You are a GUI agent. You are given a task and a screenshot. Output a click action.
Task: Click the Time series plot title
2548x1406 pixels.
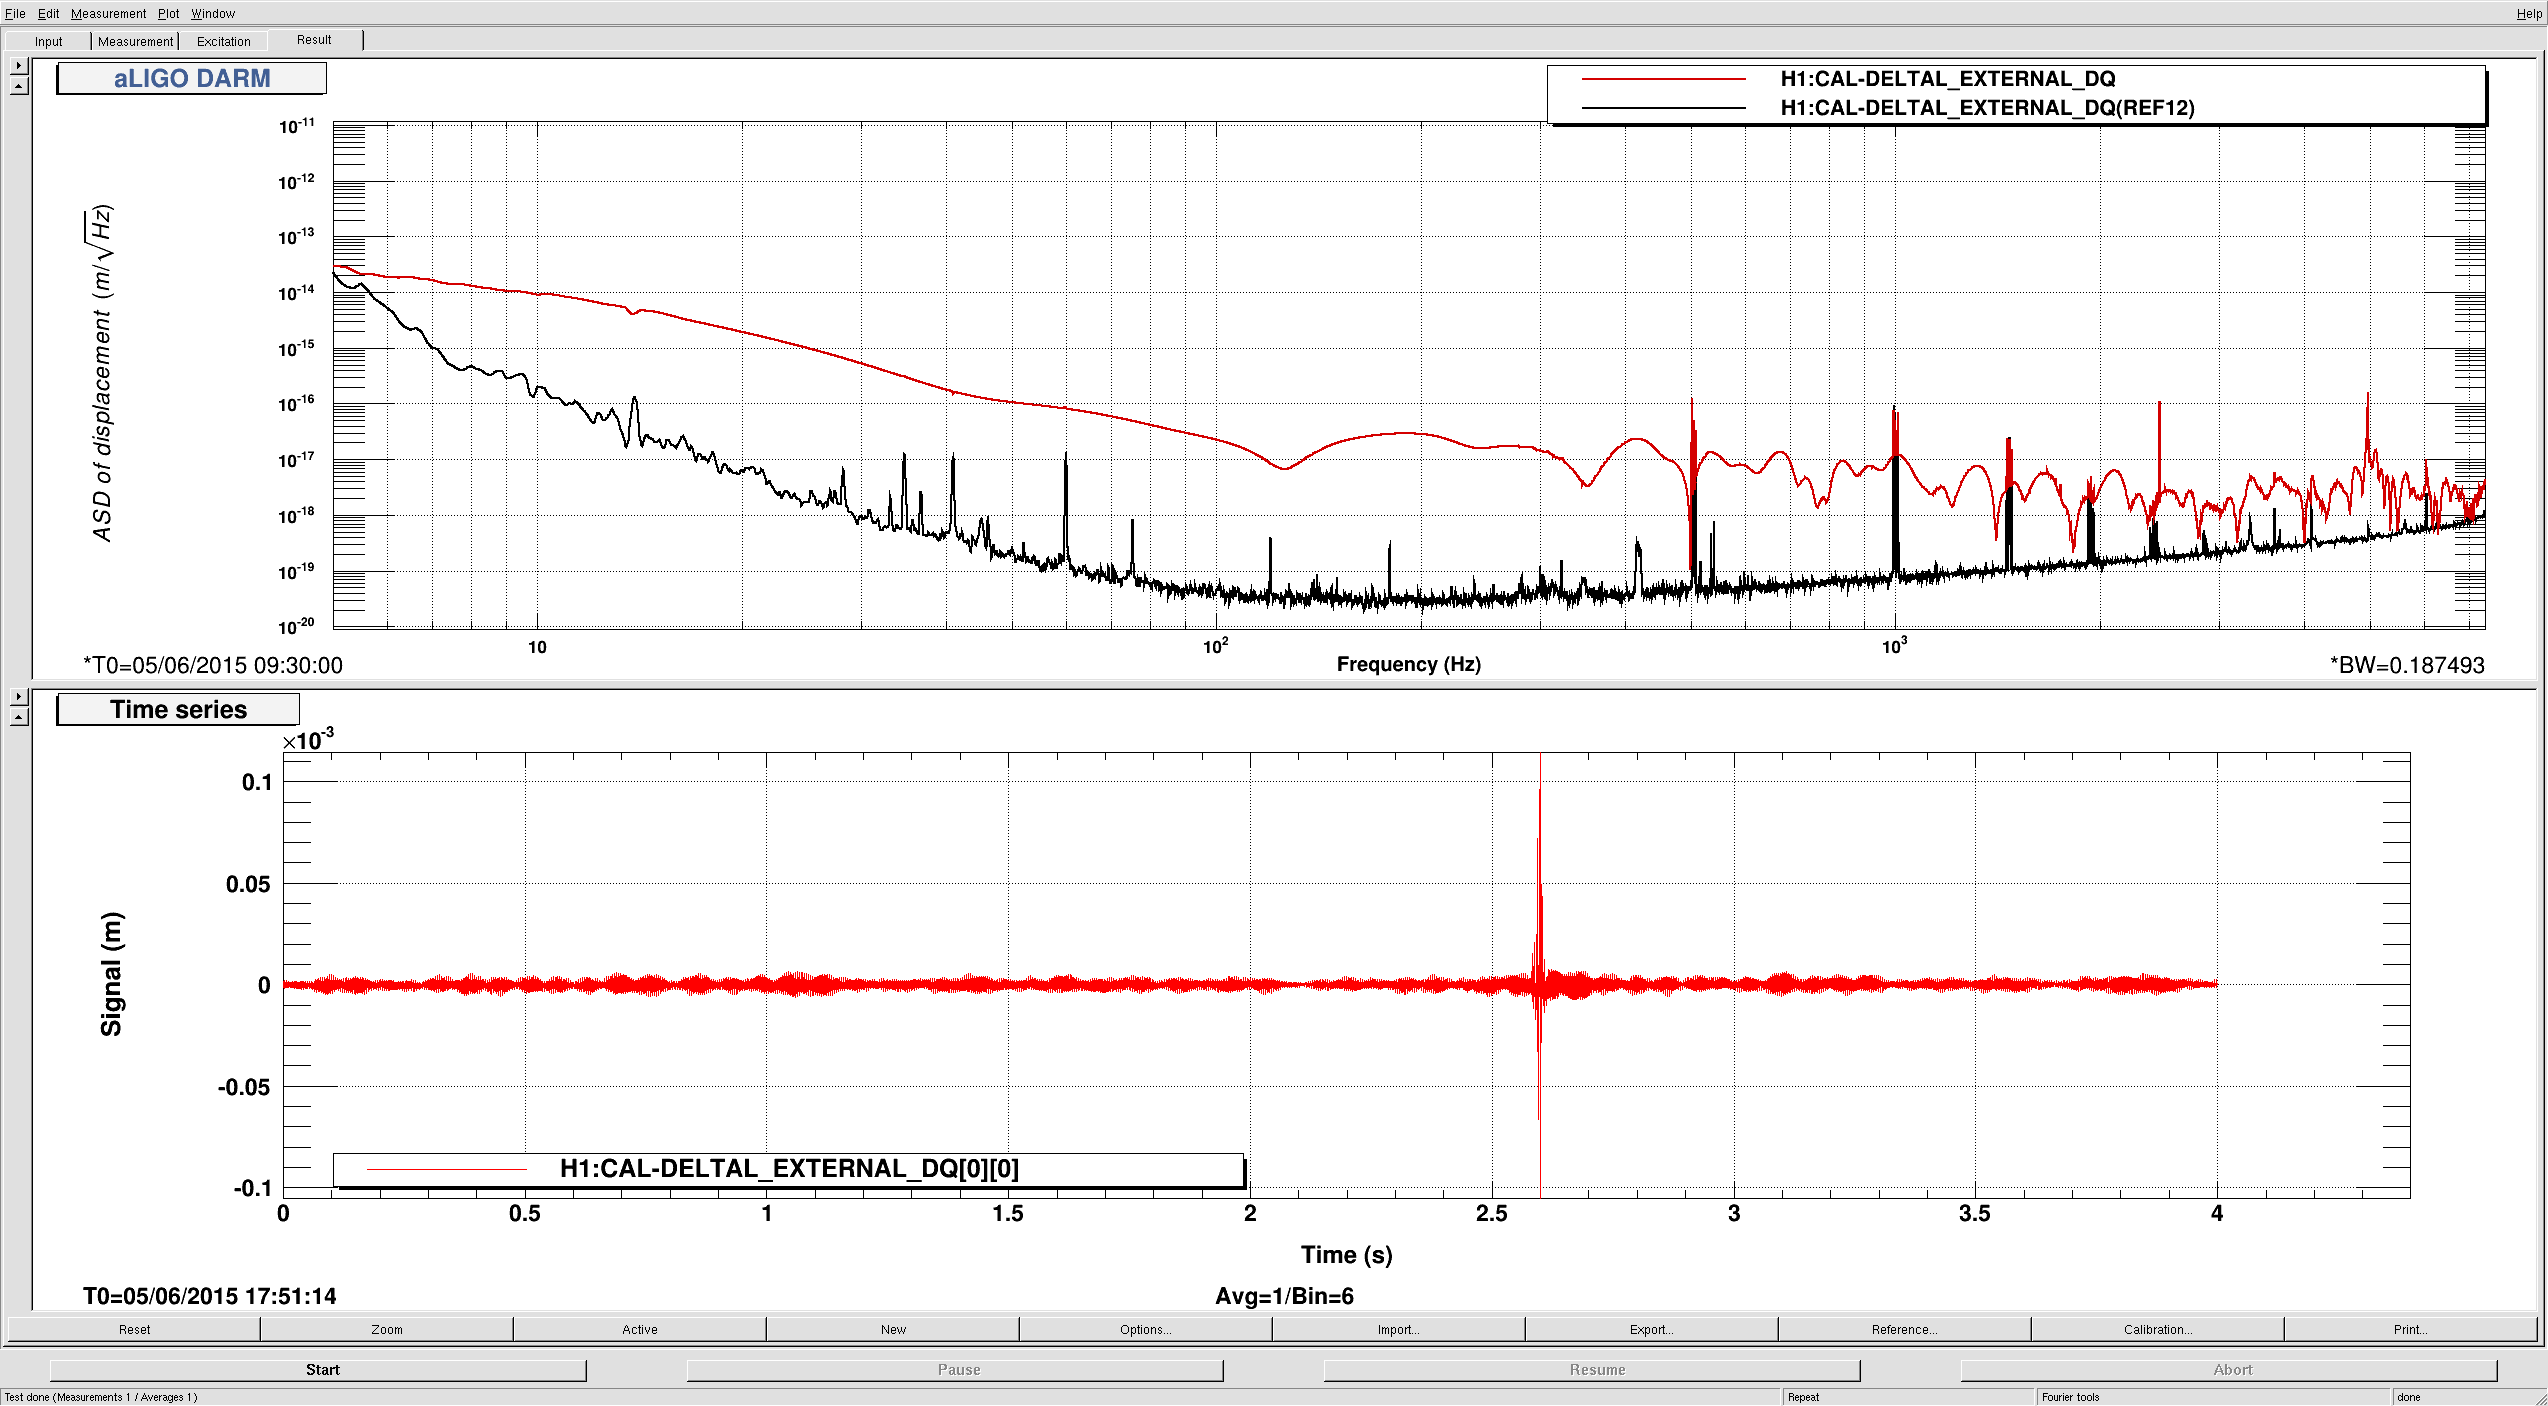click(178, 709)
